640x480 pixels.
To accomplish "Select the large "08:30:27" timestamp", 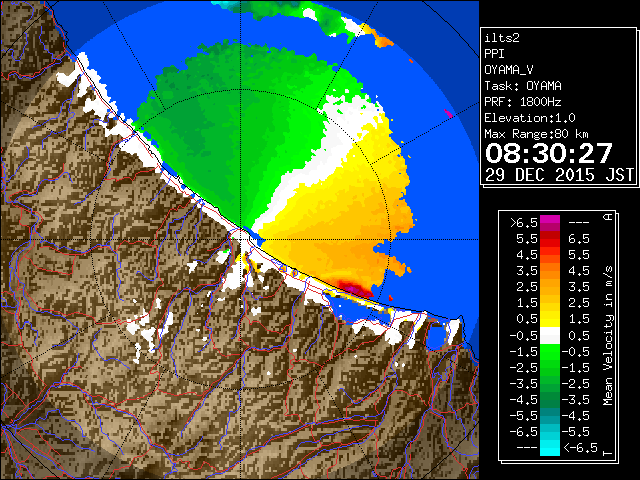I will coord(549,153).
